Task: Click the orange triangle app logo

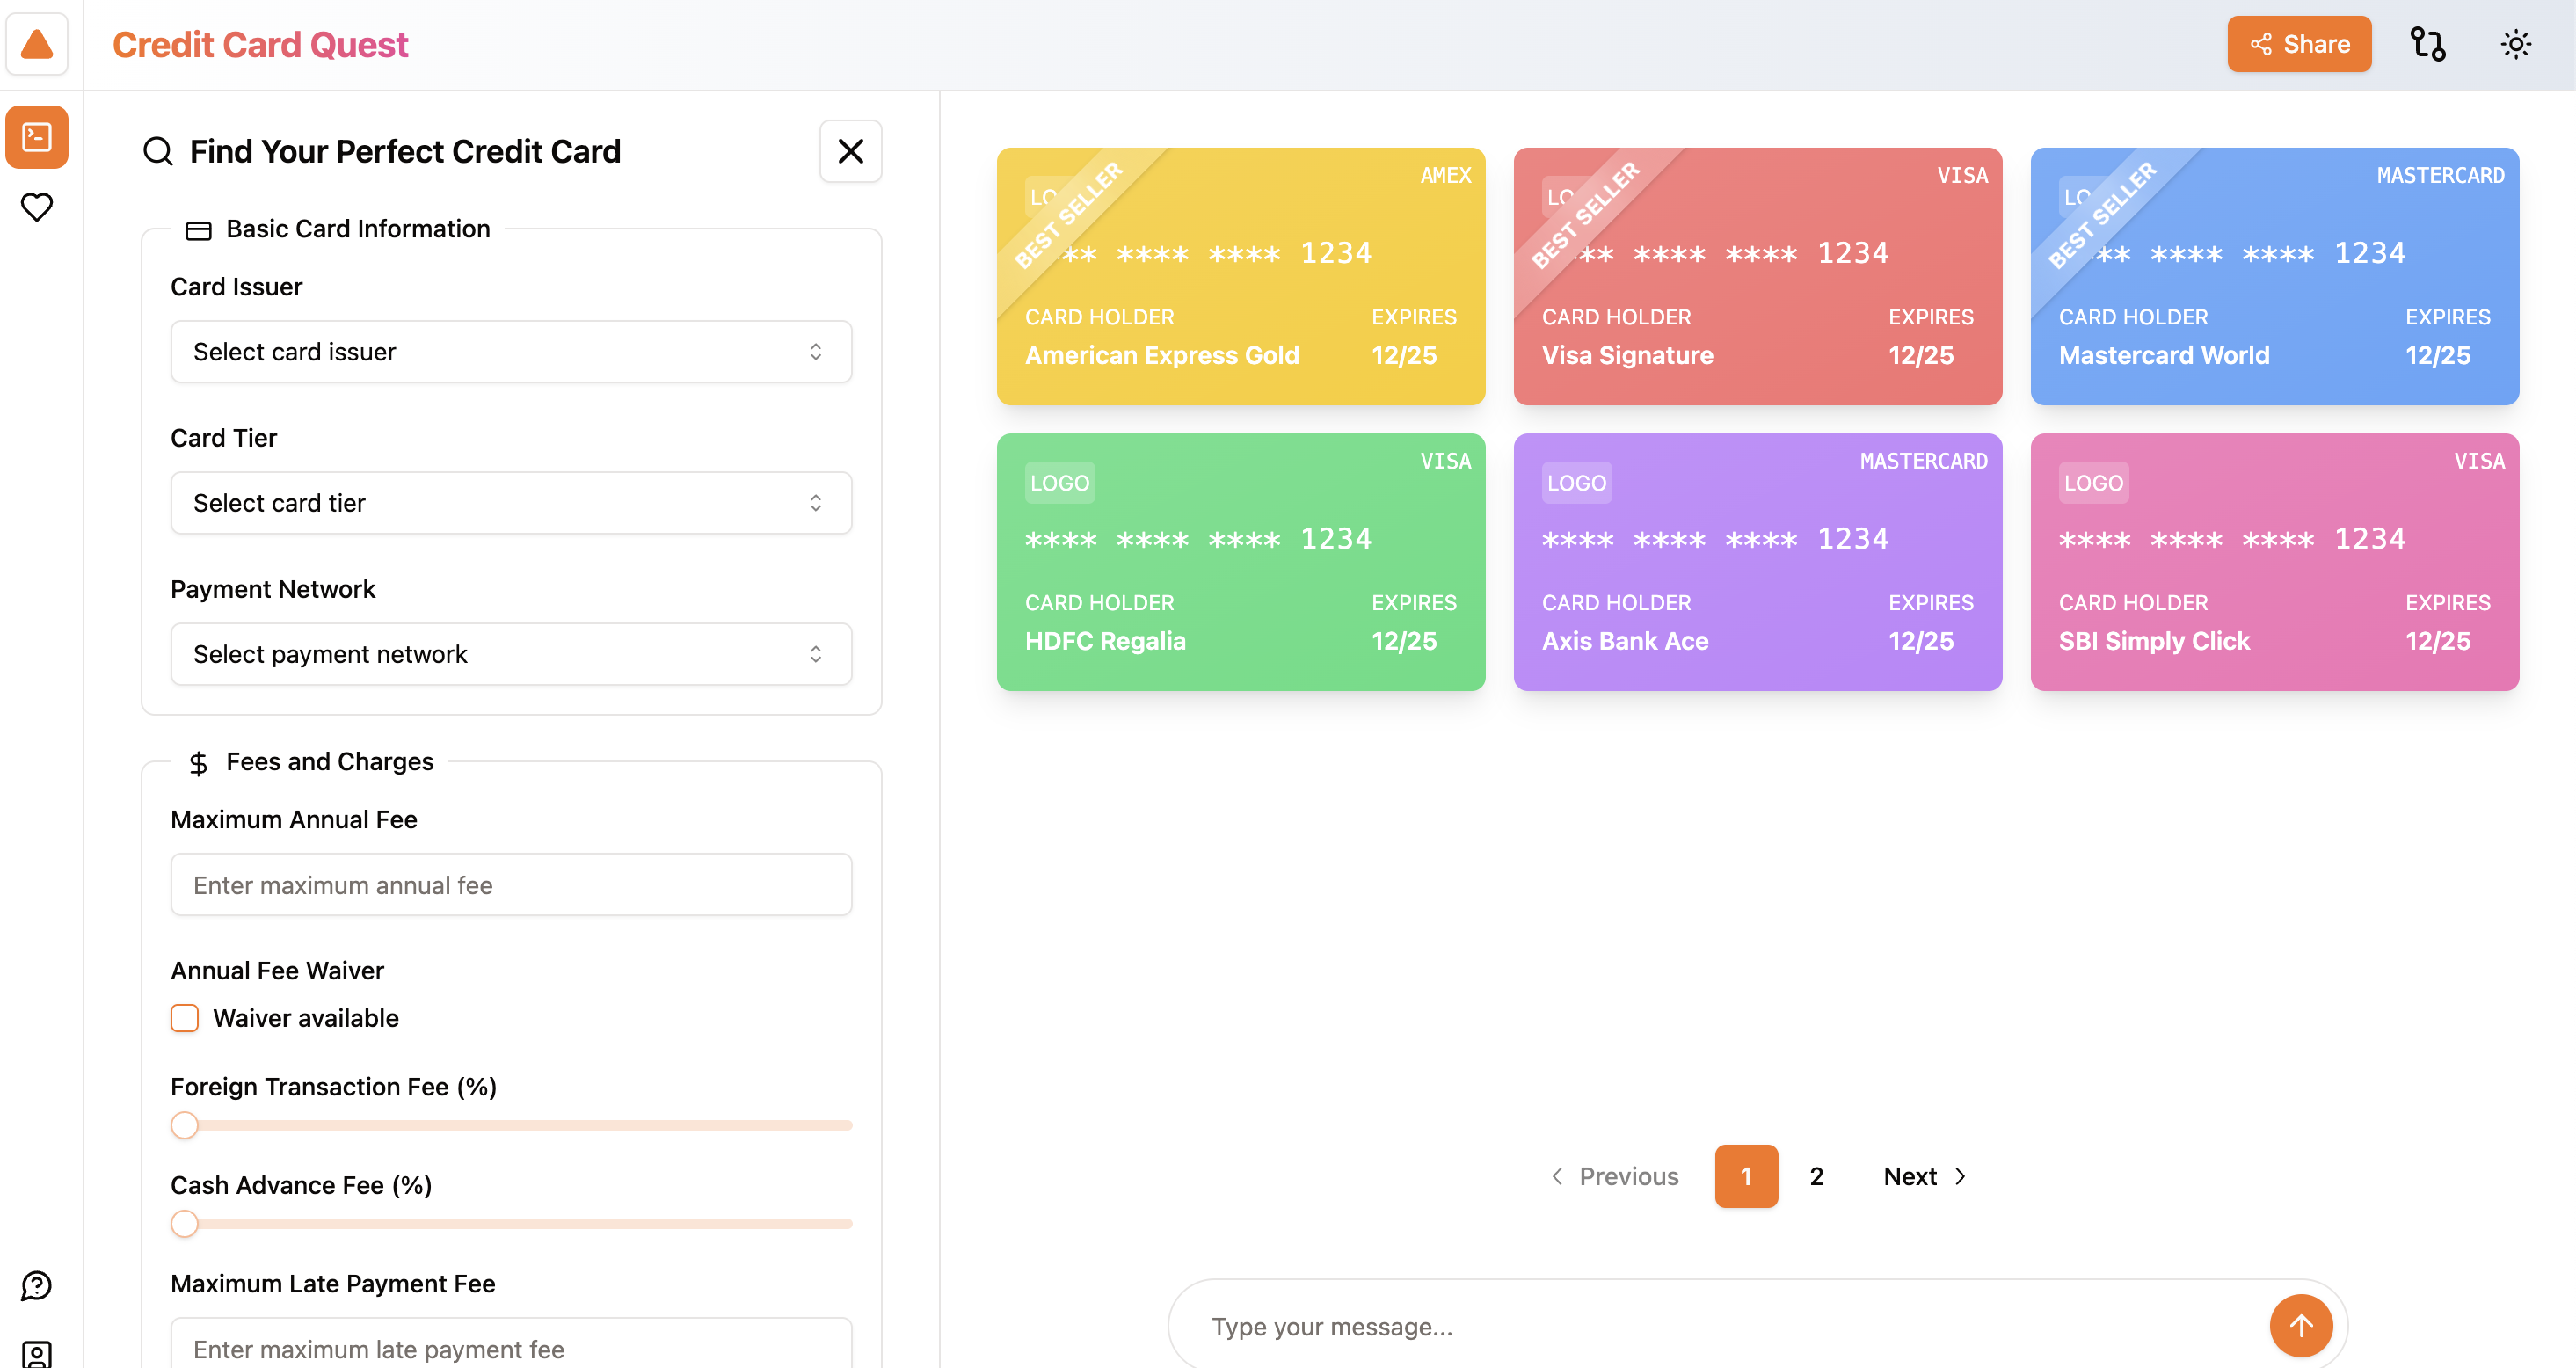Action: point(37,44)
